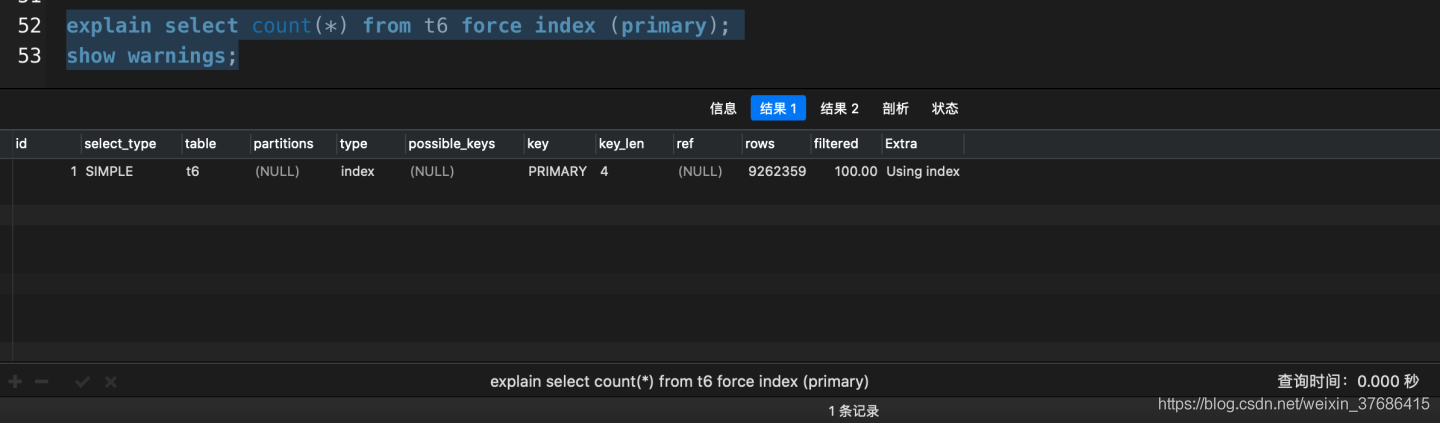The image size is (1440, 423).
Task: Click the discard changes X icon
Action: [x=111, y=382]
